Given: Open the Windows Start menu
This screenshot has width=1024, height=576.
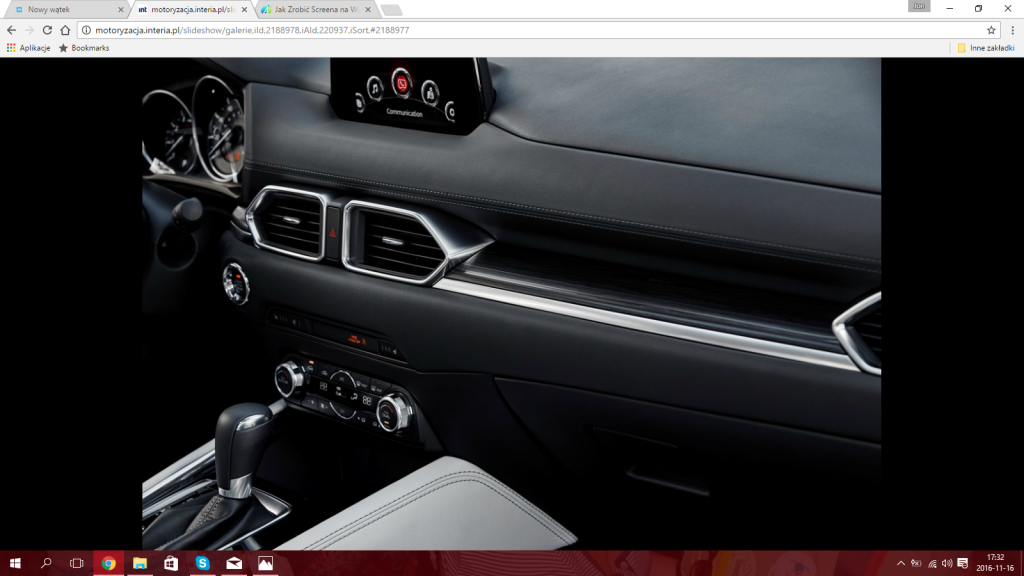Looking at the screenshot, I should coord(15,563).
